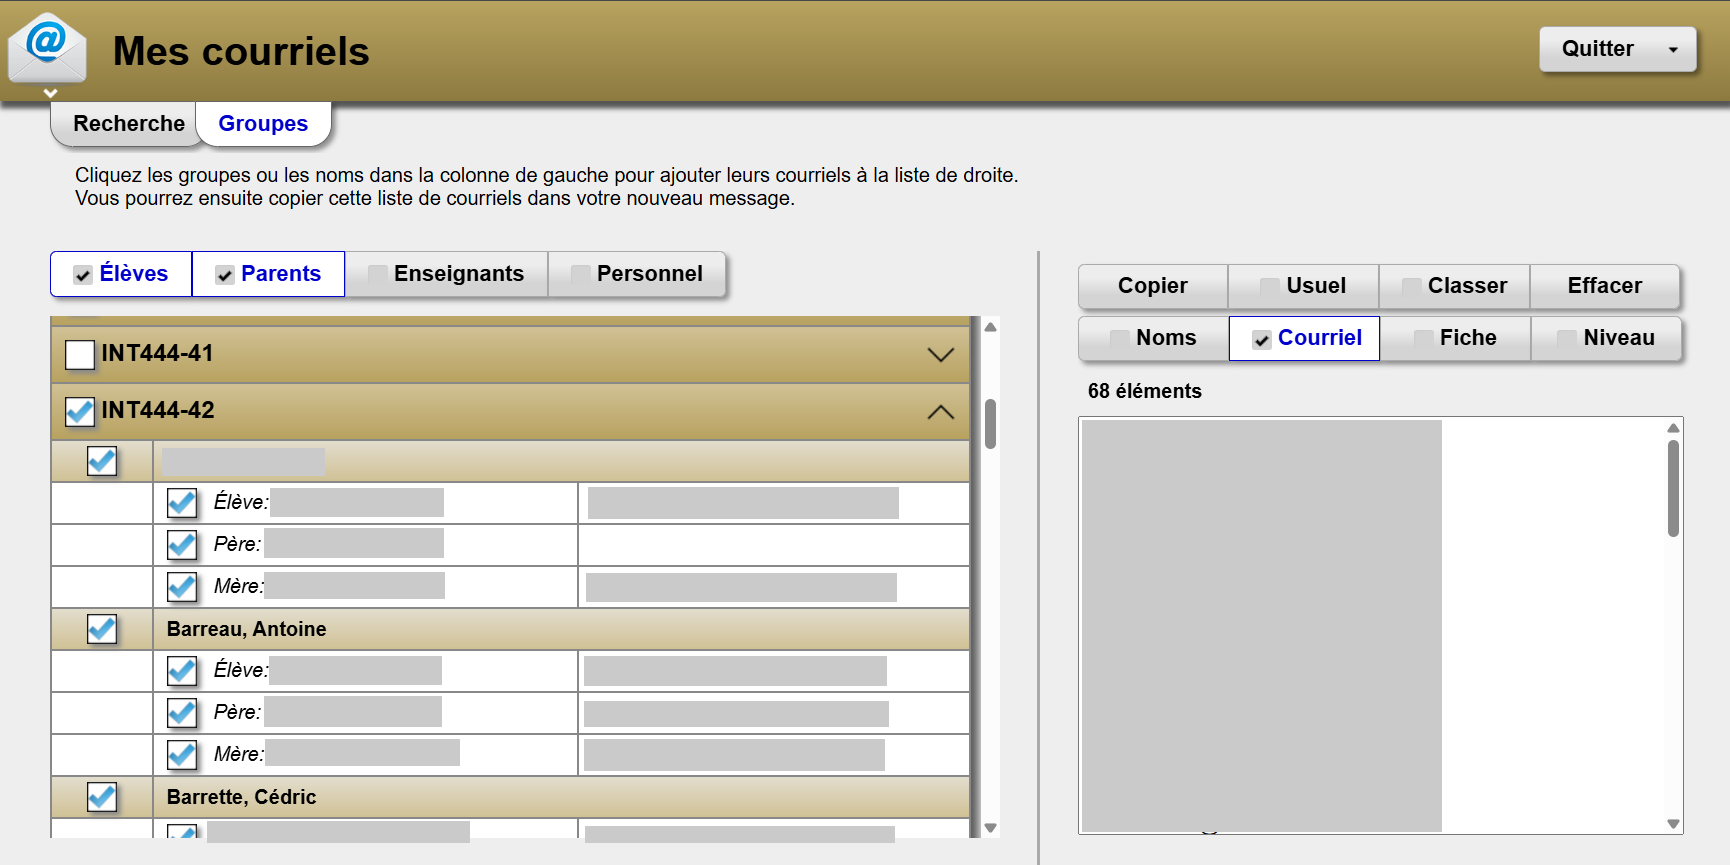Uncheck the INT444-42 group checkbox
Screen dimensions: 1730x865
(x=80, y=412)
